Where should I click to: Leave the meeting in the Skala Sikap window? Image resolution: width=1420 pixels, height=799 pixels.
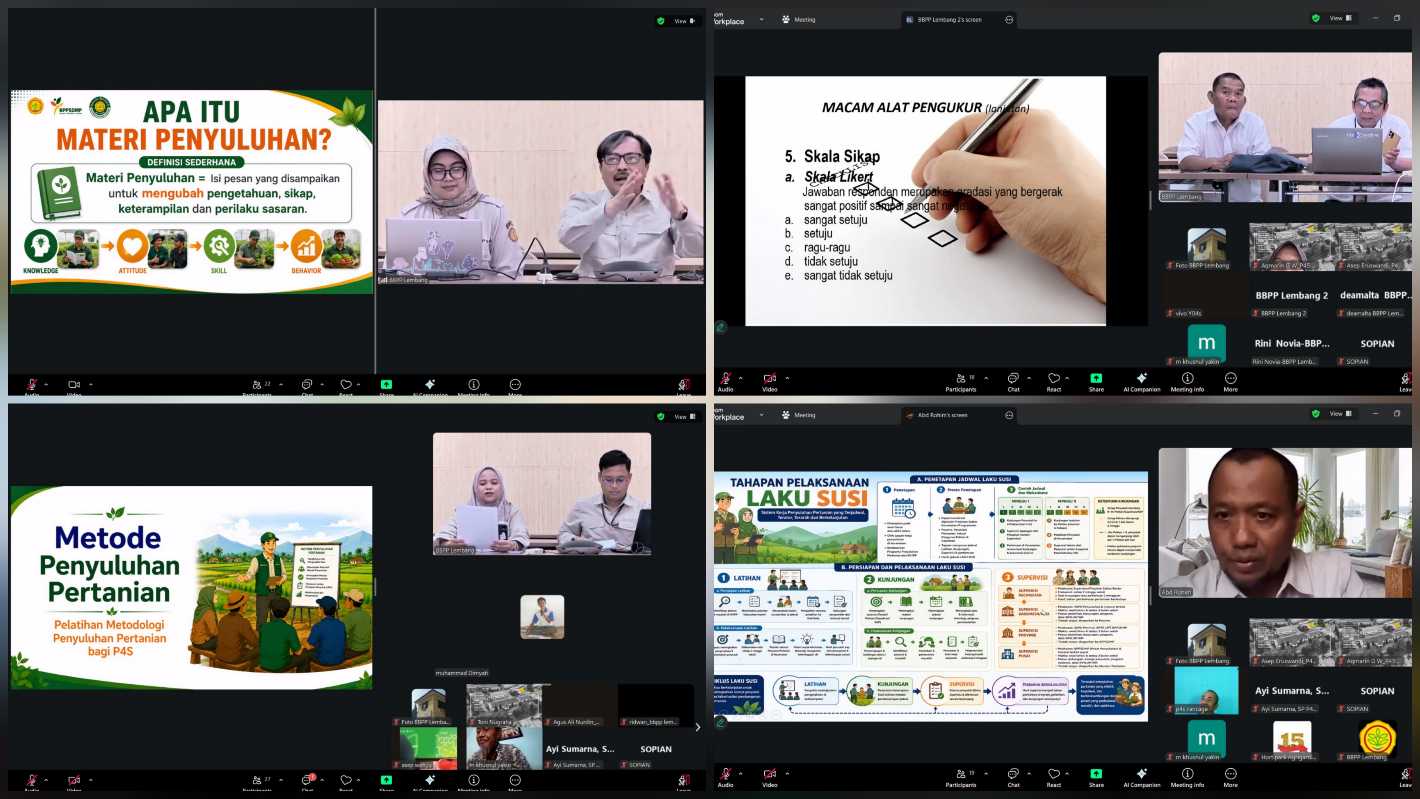click(x=1405, y=380)
